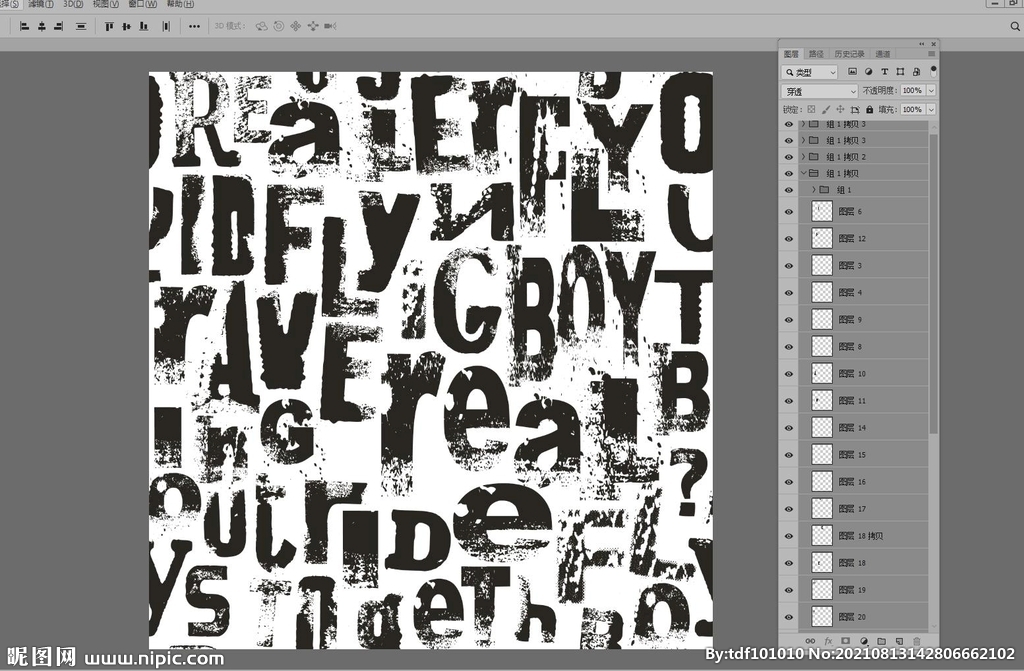Click the align horizontal centers icon
The image size is (1024, 671).
(42, 26)
